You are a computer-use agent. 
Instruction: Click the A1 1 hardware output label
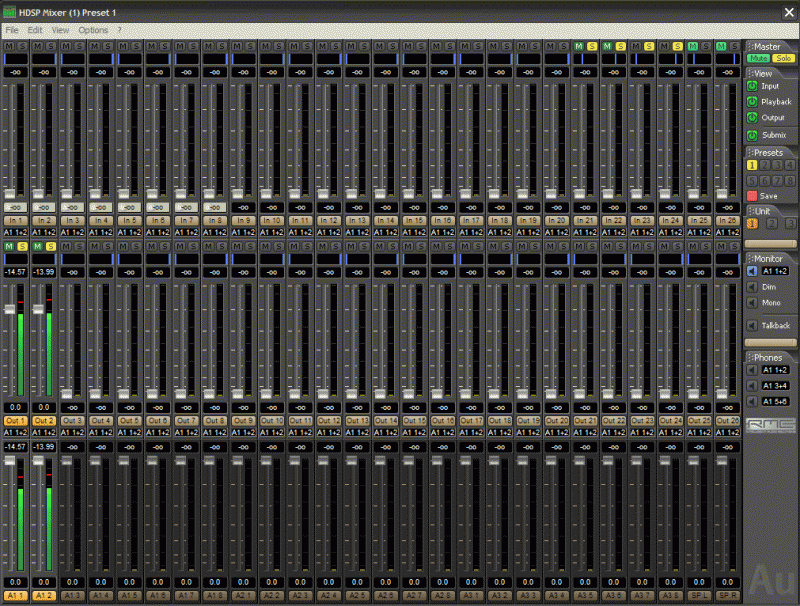coord(15,596)
